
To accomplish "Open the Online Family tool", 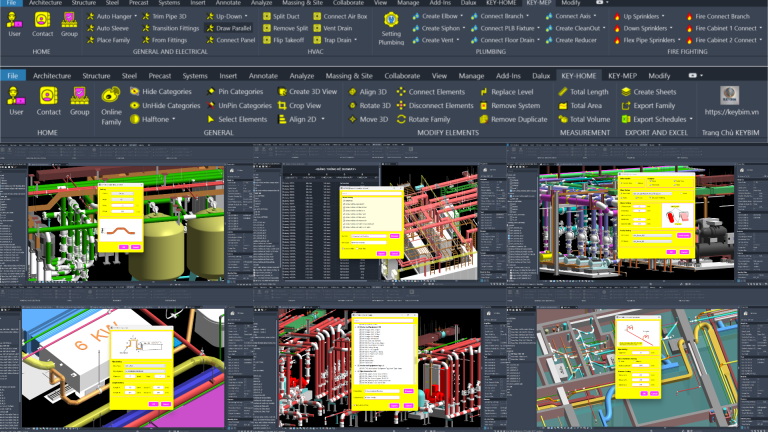I will pos(111,106).
